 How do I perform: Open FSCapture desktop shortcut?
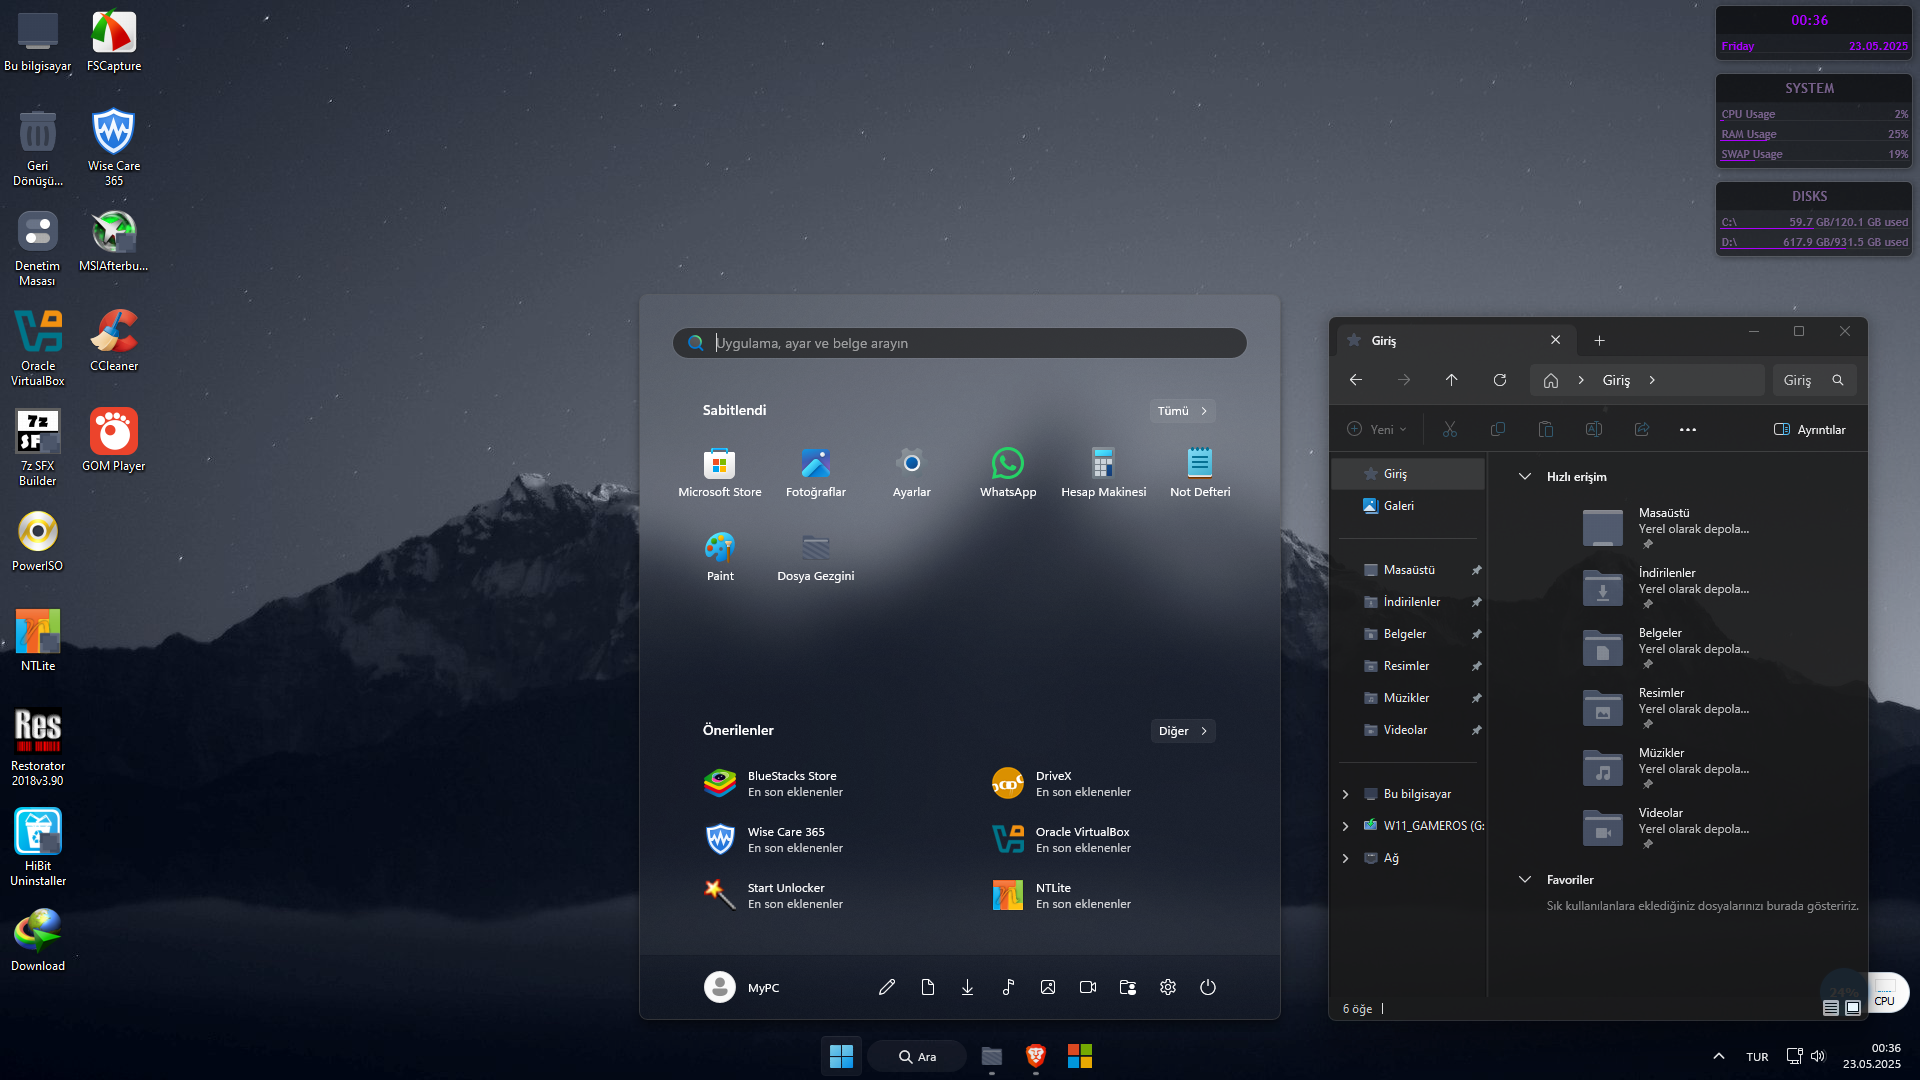pos(114,42)
